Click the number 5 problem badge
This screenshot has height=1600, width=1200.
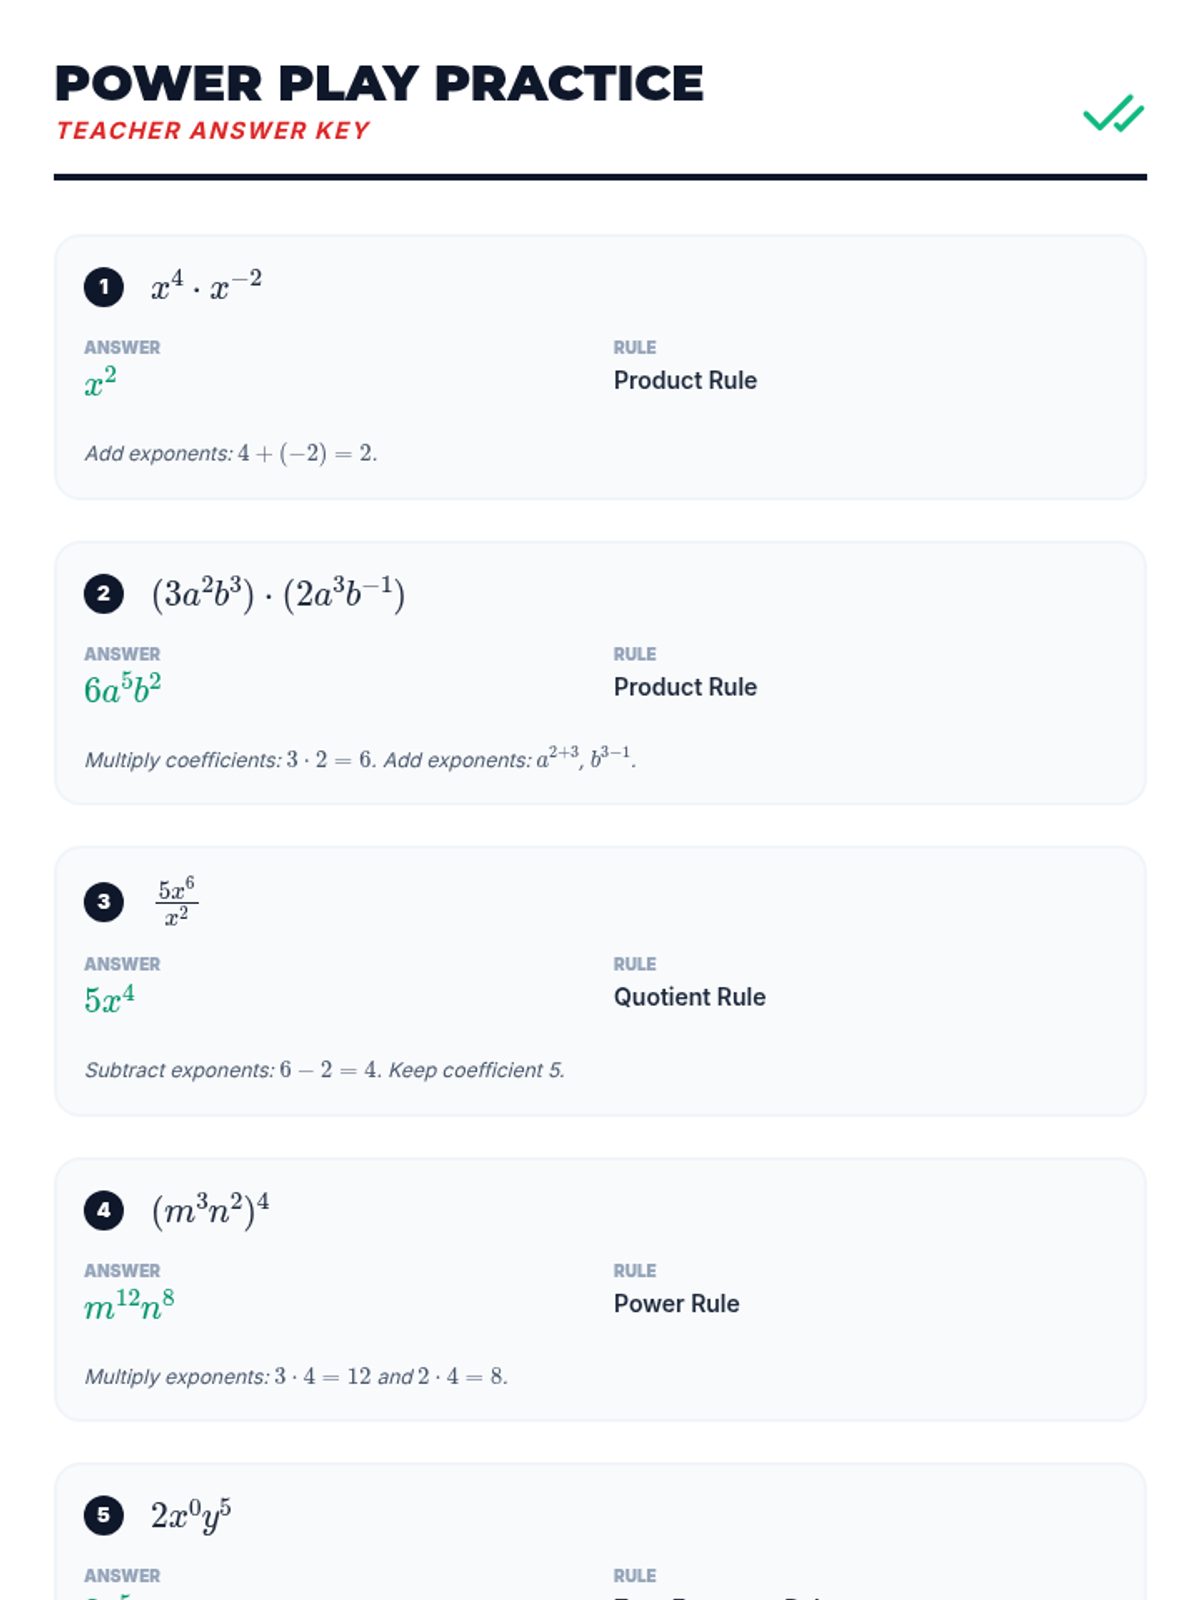point(104,1515)
